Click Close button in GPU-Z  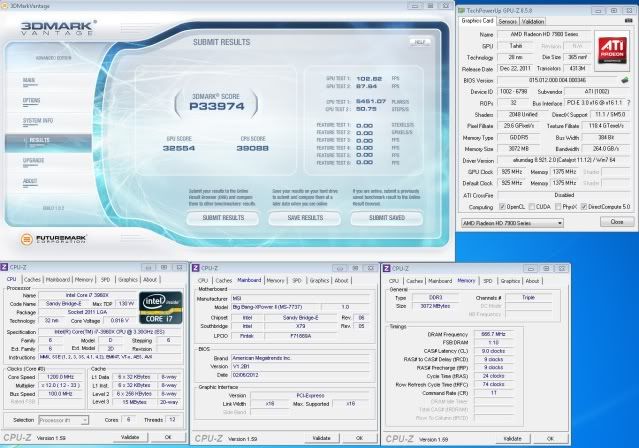(x=617, y=222)
